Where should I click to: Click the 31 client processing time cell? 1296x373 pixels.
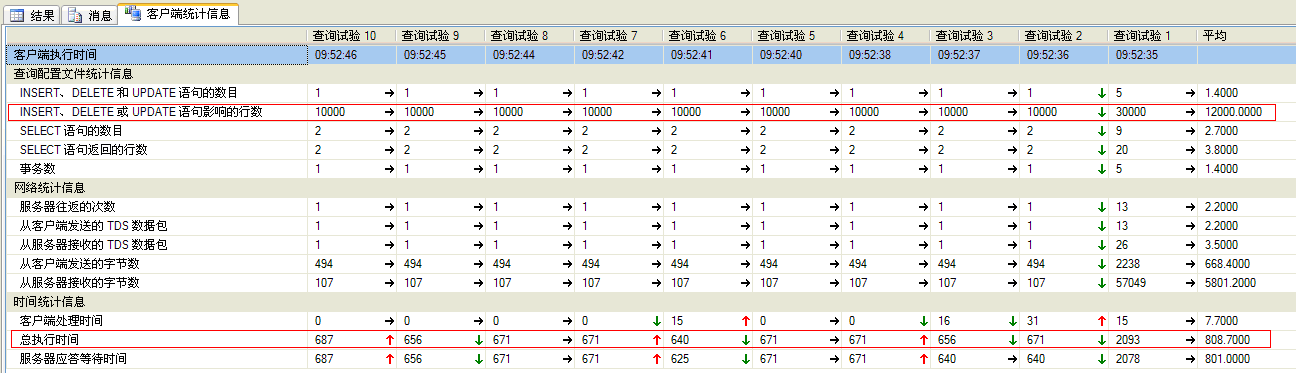coord(1063,321)
